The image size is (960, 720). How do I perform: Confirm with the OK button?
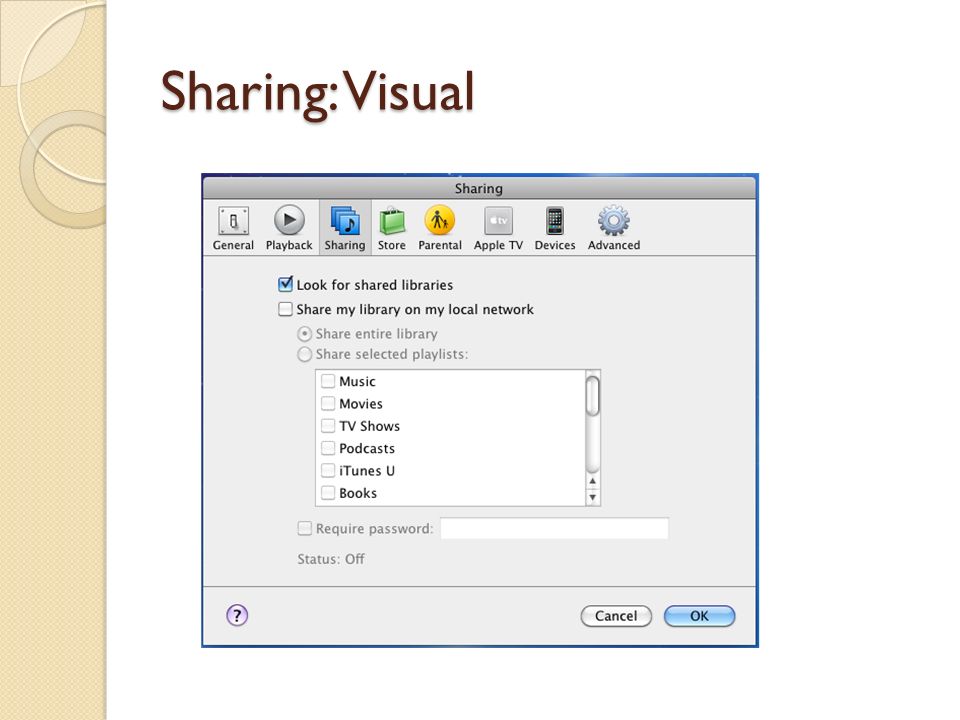pos(699,616)
